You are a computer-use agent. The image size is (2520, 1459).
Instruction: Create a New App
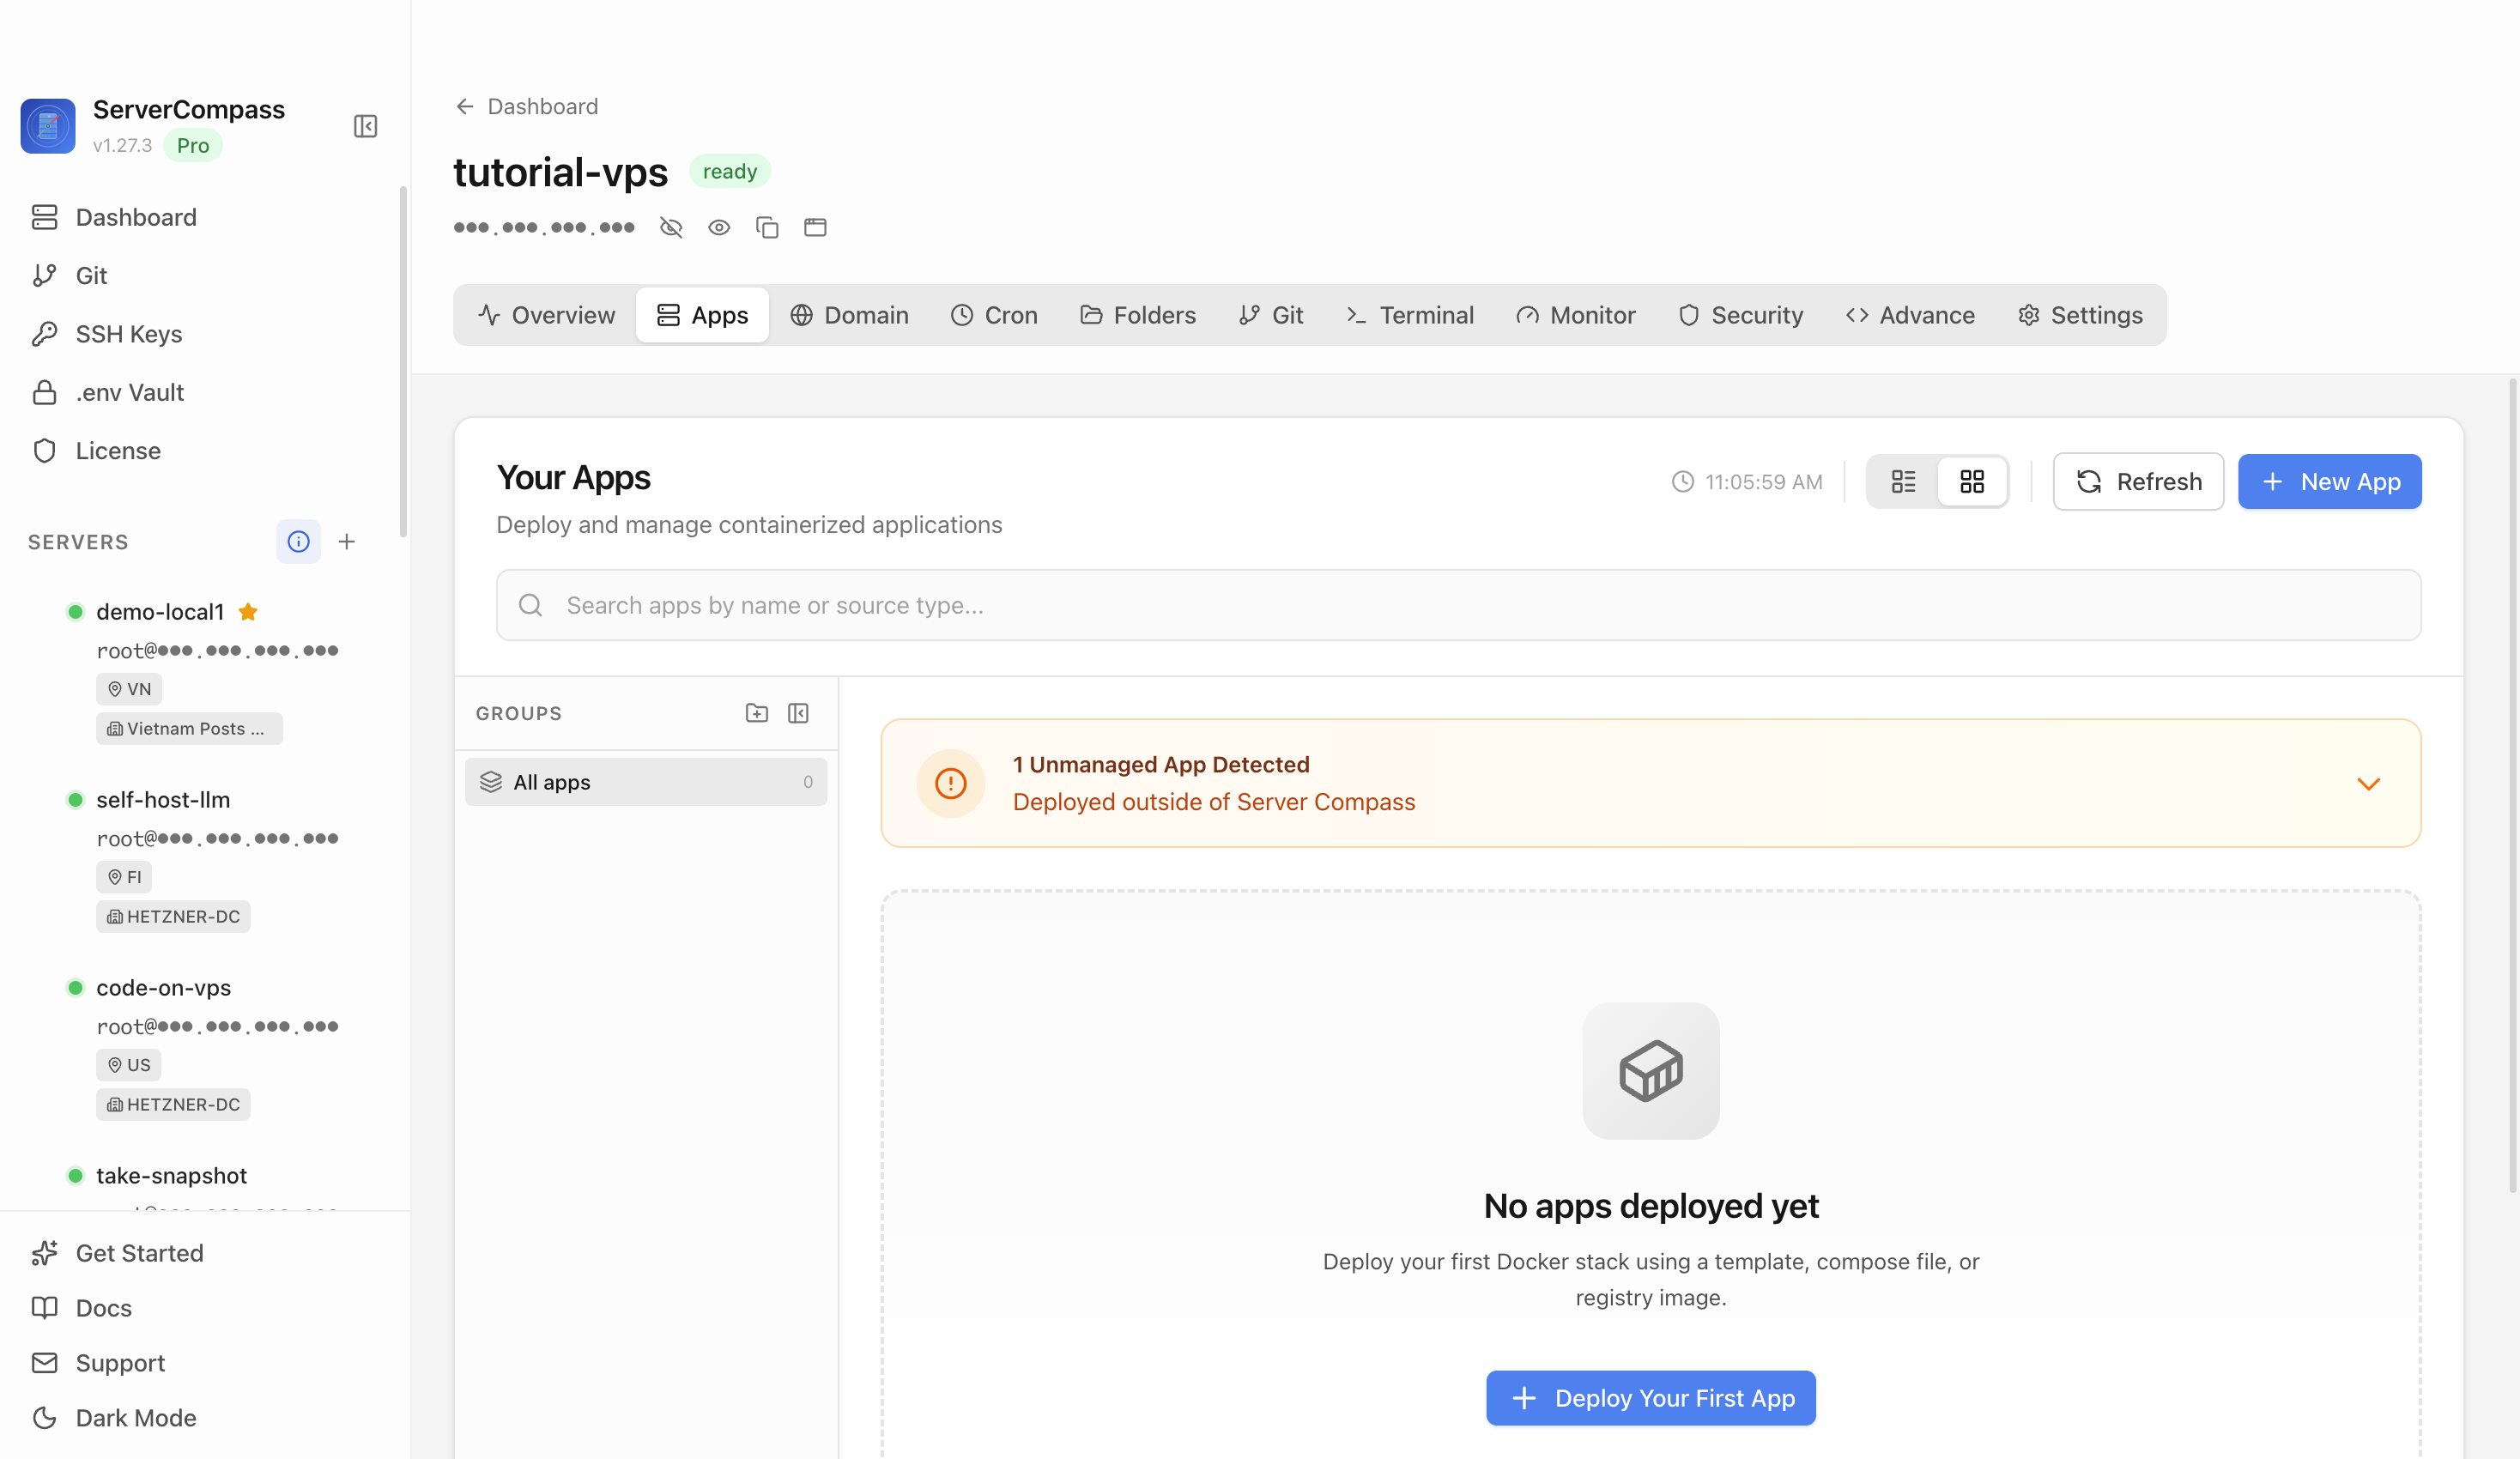tap(2329, 482)
